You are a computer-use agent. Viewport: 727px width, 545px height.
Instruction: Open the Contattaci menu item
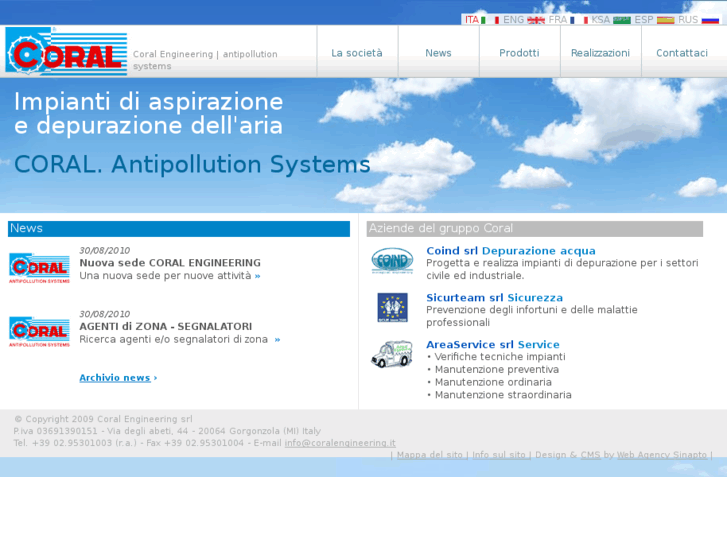pos(682,53)
